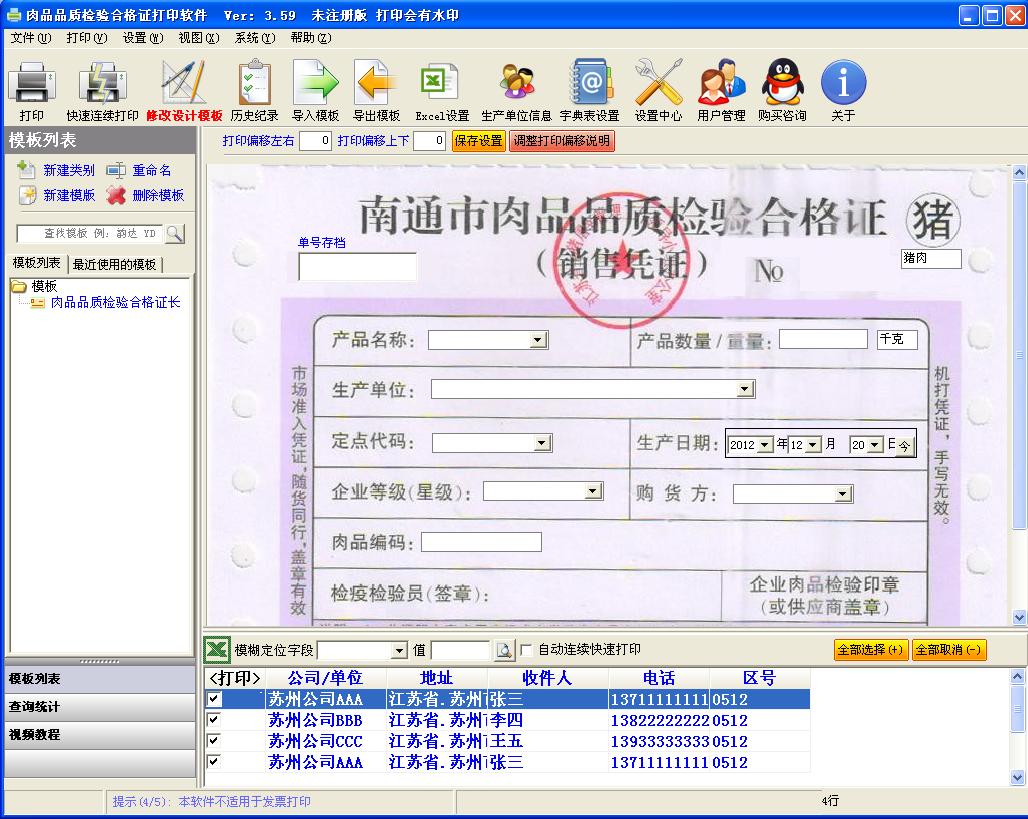The height and width of the screenshot is (819, 1028).
Task: Expand the 产品名称 dropdown
Action: point(538,340)
